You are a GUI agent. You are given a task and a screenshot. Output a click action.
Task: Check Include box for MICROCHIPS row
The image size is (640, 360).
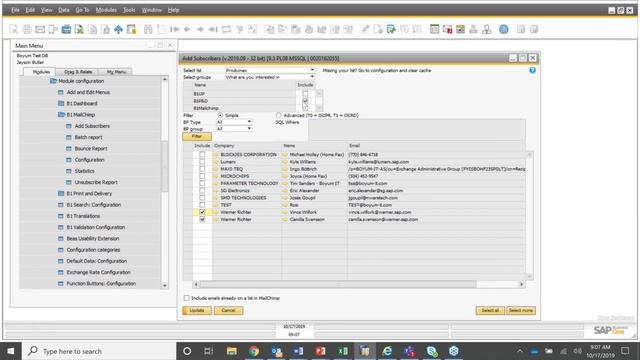(x=202, y=176)
